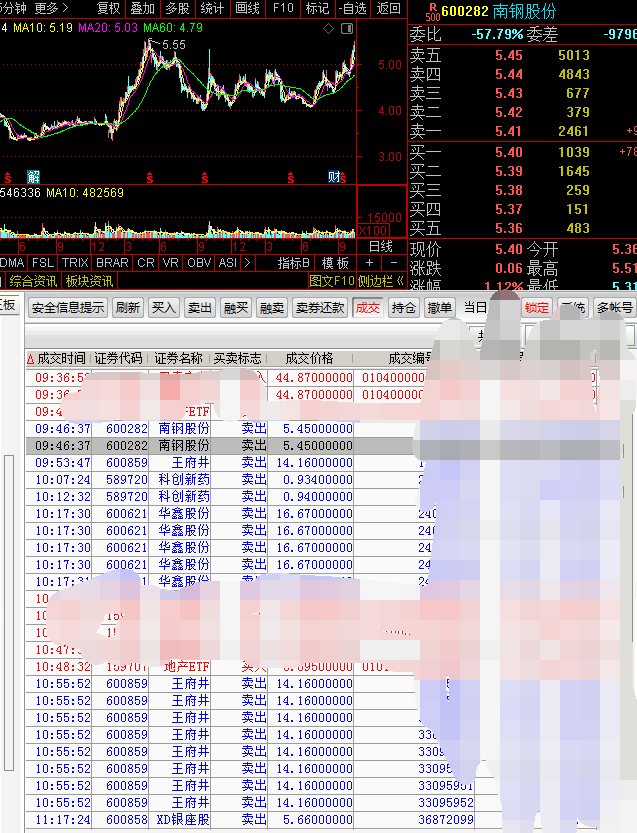This screenshot has width=637, height=833.
Task: Click the 卖出 toolbar button
Action: tap(200, 308)
